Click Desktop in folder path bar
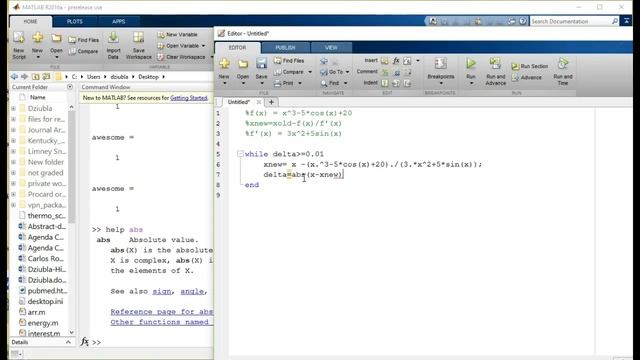This screenshot has width=640, height=360. coord(148,77)
